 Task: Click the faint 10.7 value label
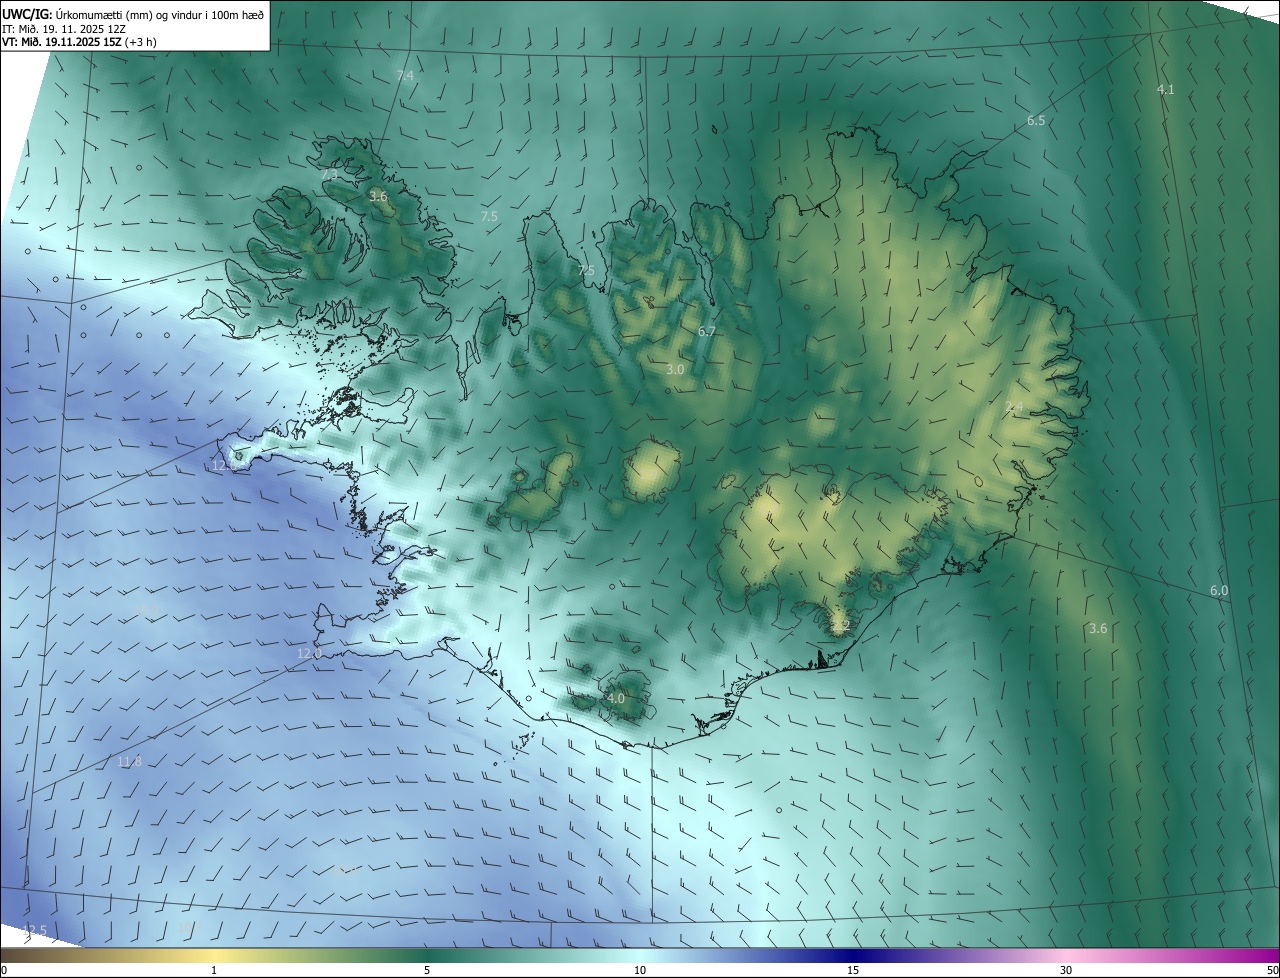coord(189,927)
